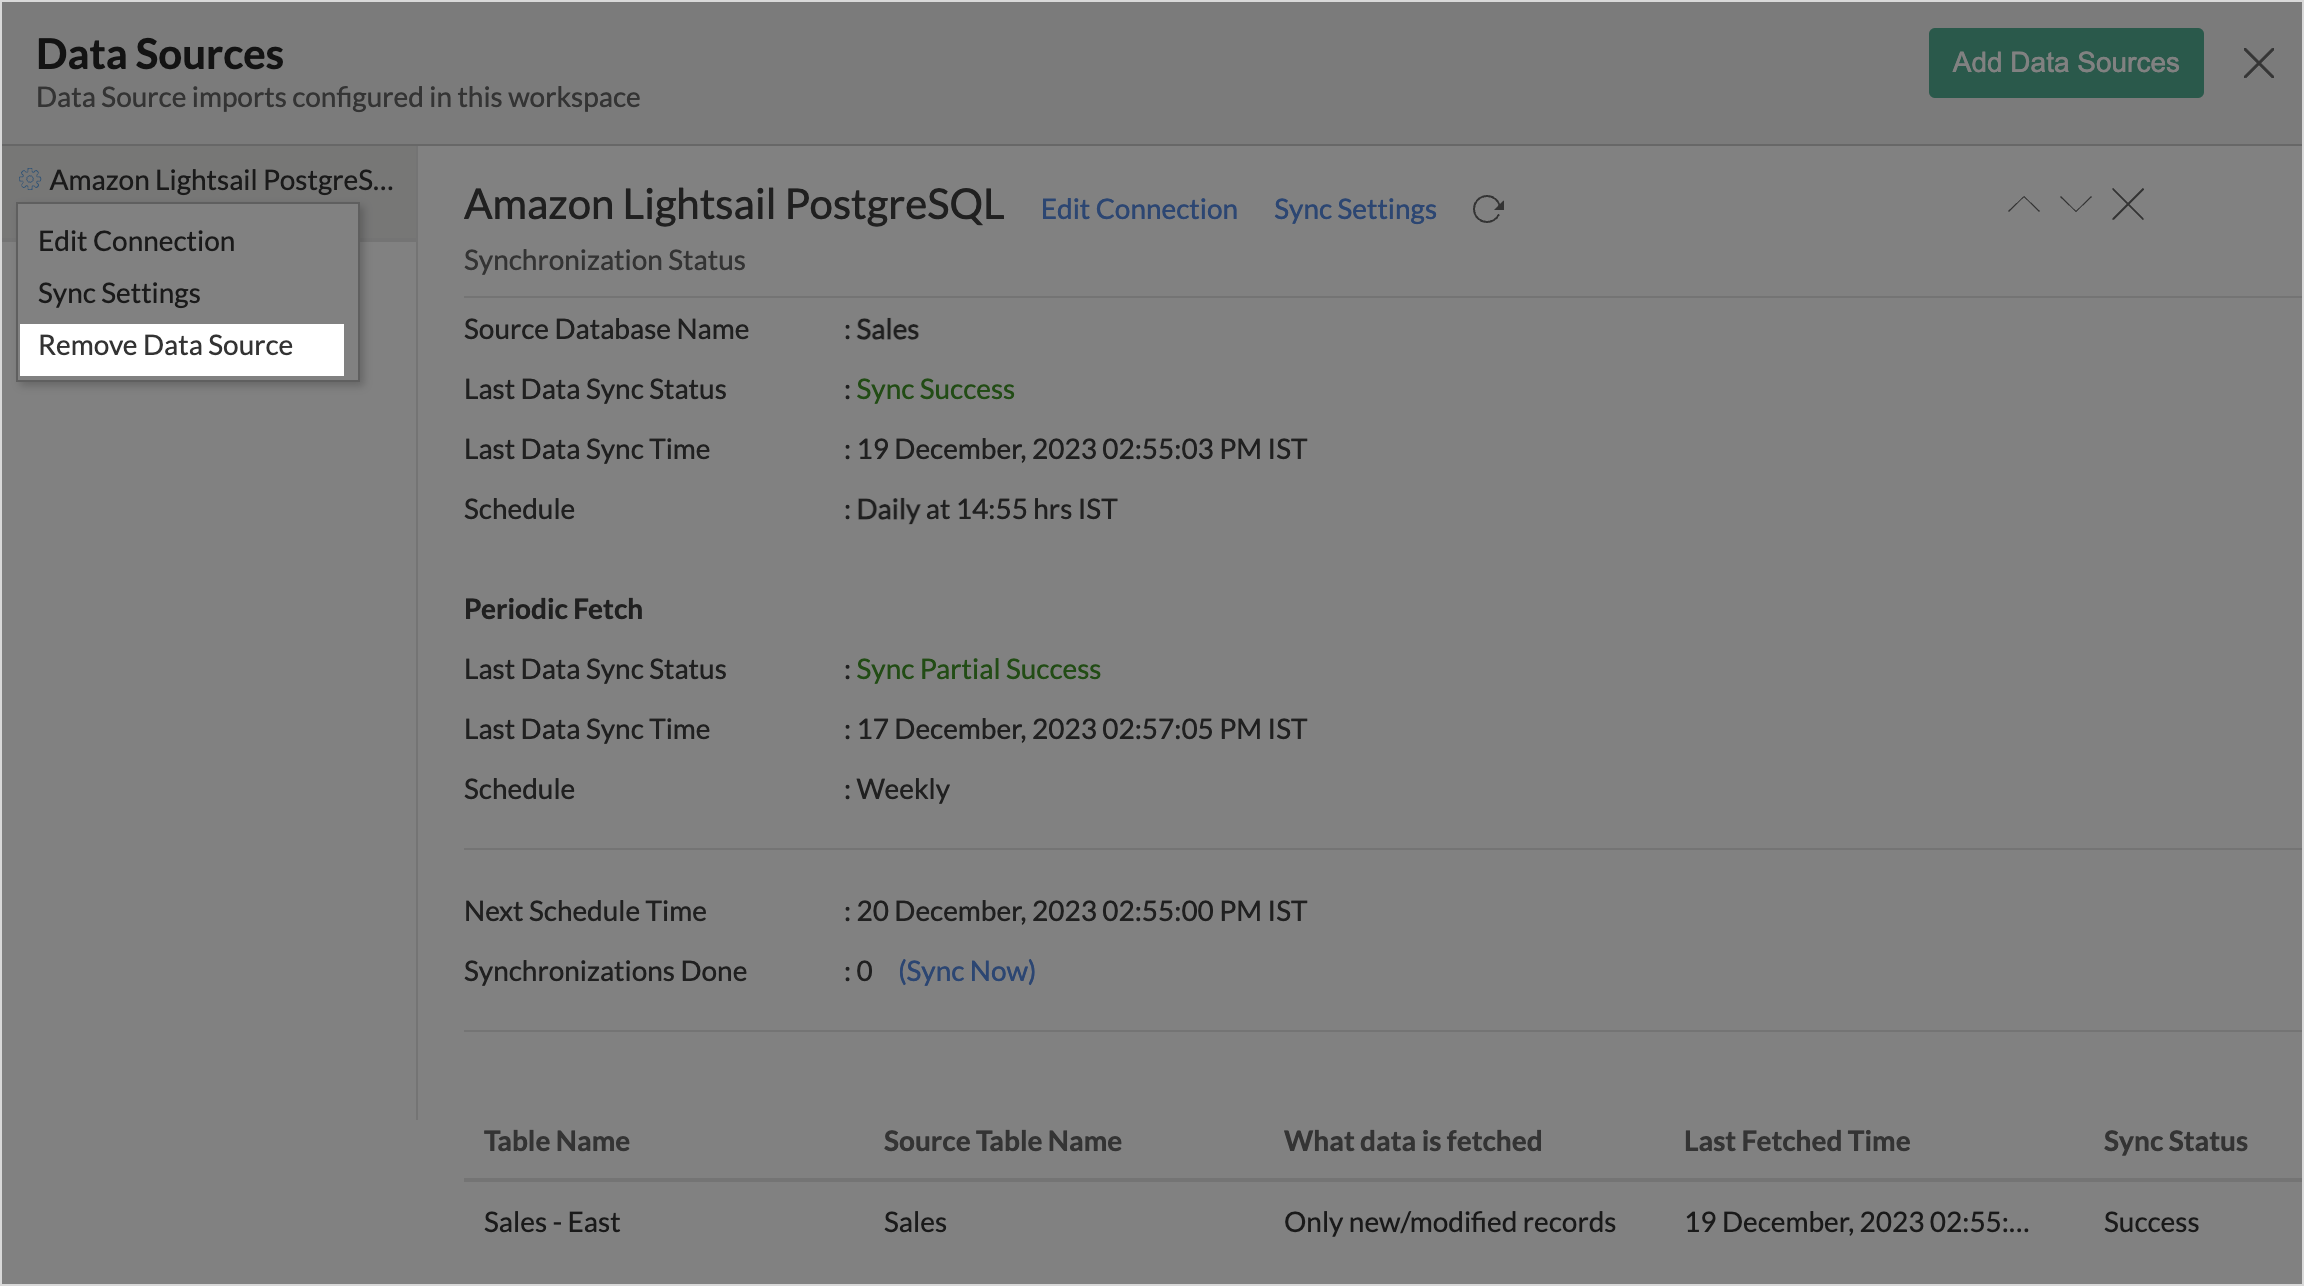This screenshot has height=1286, width=2304.
Task: Click the Add Data Sources button
Action: 2065,63
